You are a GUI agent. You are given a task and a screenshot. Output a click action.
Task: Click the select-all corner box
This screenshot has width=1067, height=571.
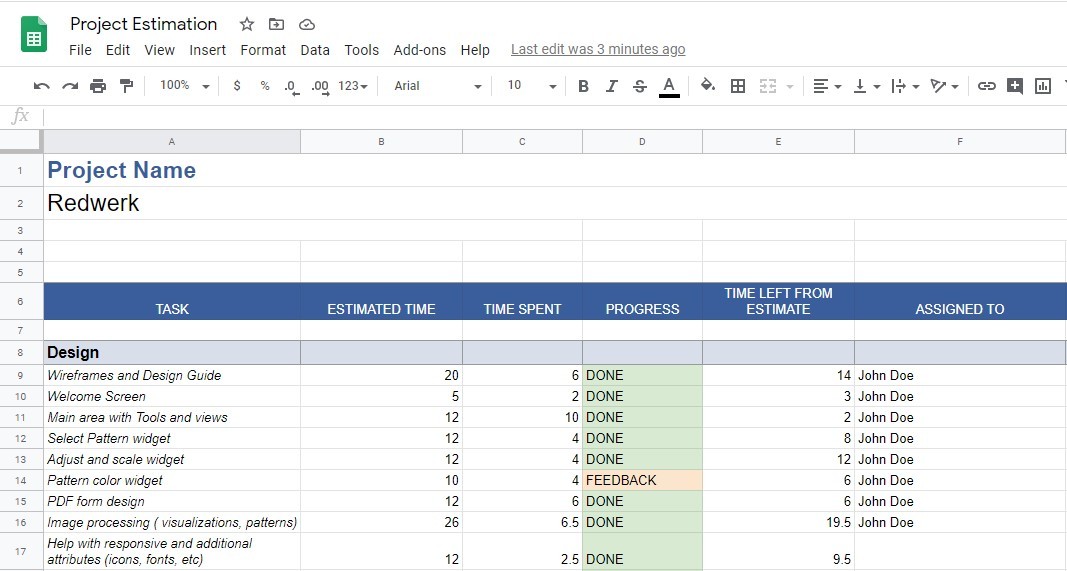[x=20, y=142]
